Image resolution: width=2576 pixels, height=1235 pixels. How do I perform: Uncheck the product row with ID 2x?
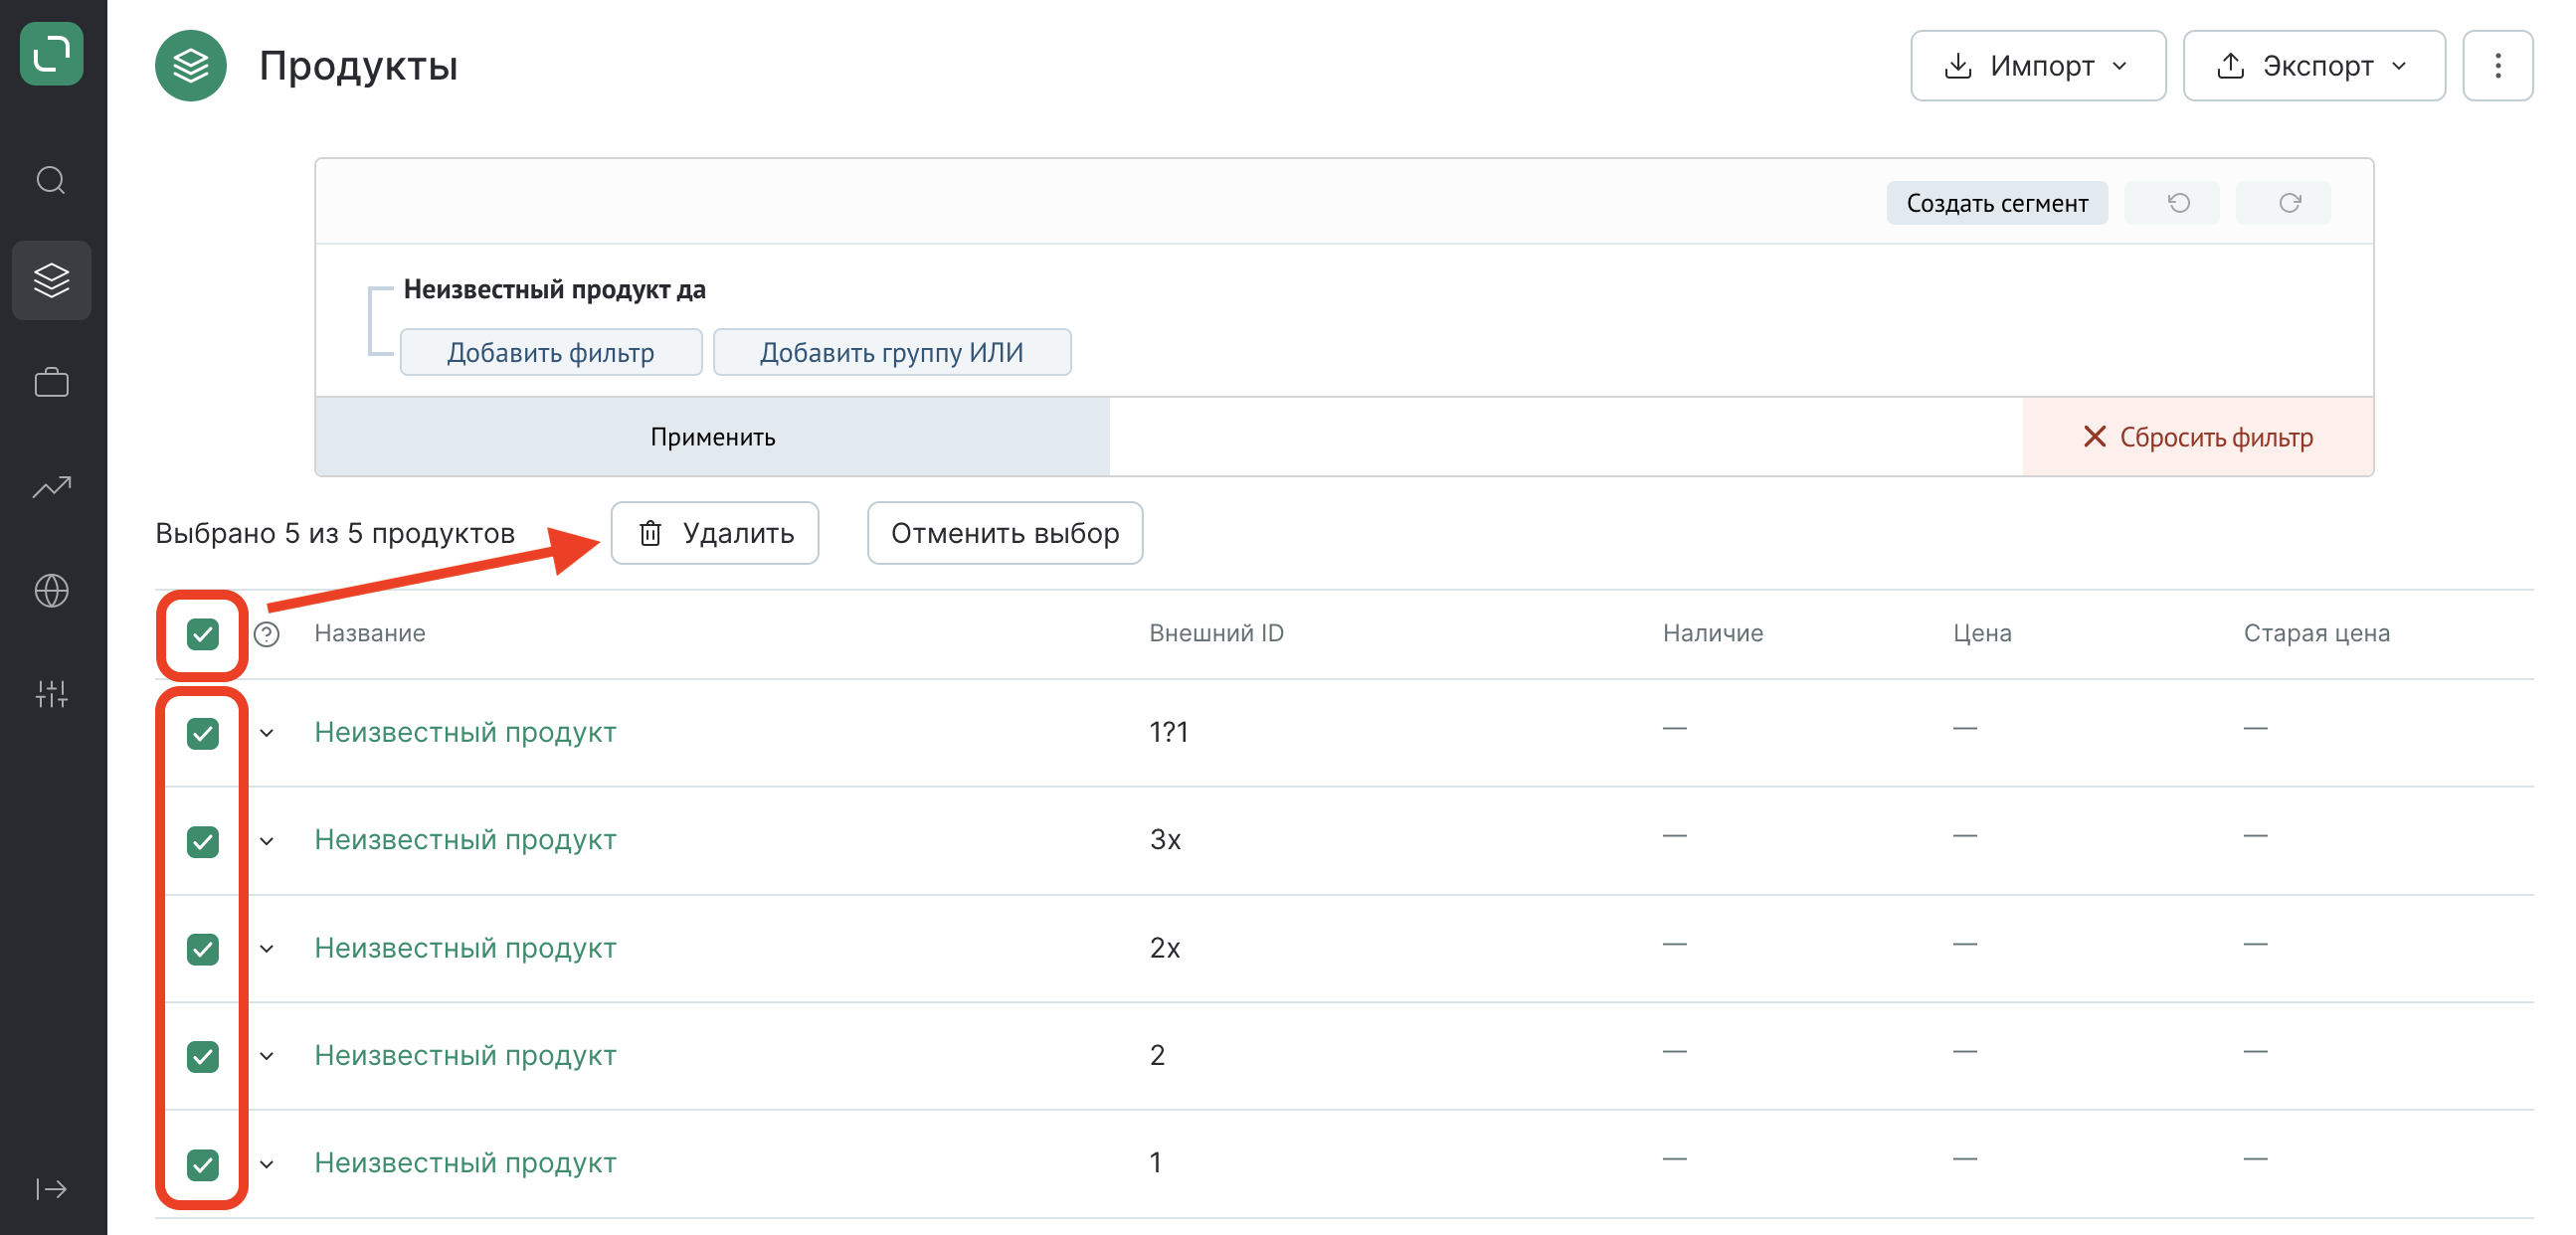point(203,949)
